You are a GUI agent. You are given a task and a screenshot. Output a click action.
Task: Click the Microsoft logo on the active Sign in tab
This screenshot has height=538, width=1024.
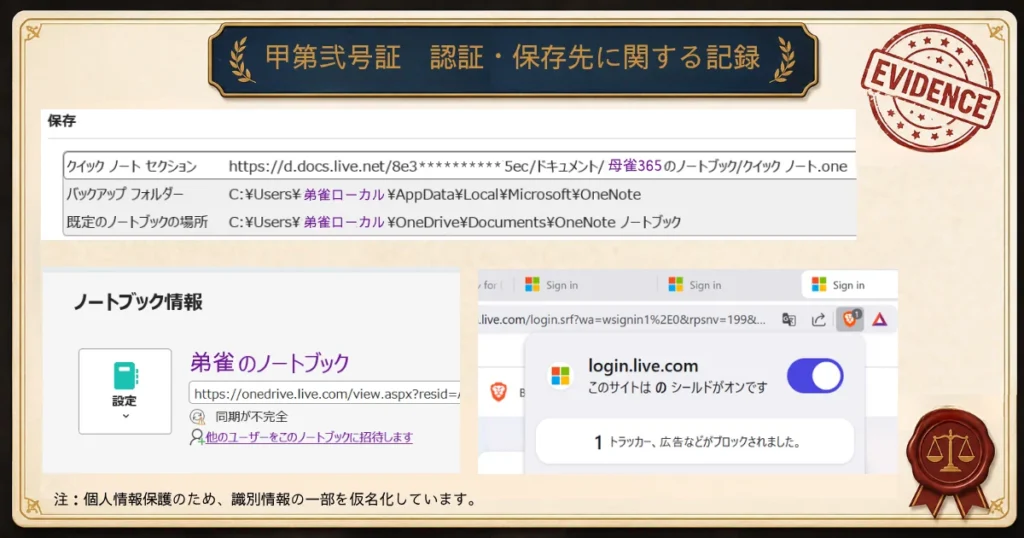(x=819, y=285)
